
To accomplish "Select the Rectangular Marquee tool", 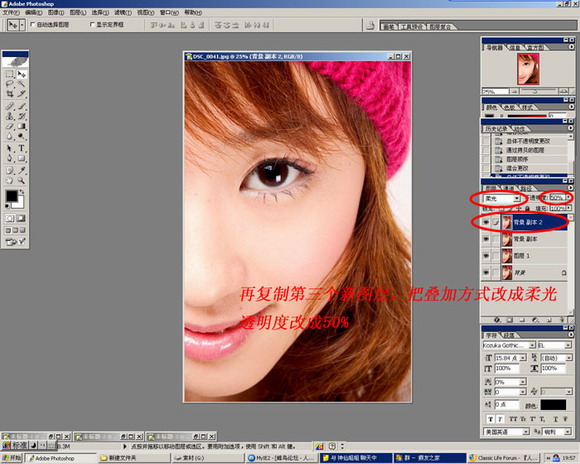I will pyautogui.click(x=10, y=74).
